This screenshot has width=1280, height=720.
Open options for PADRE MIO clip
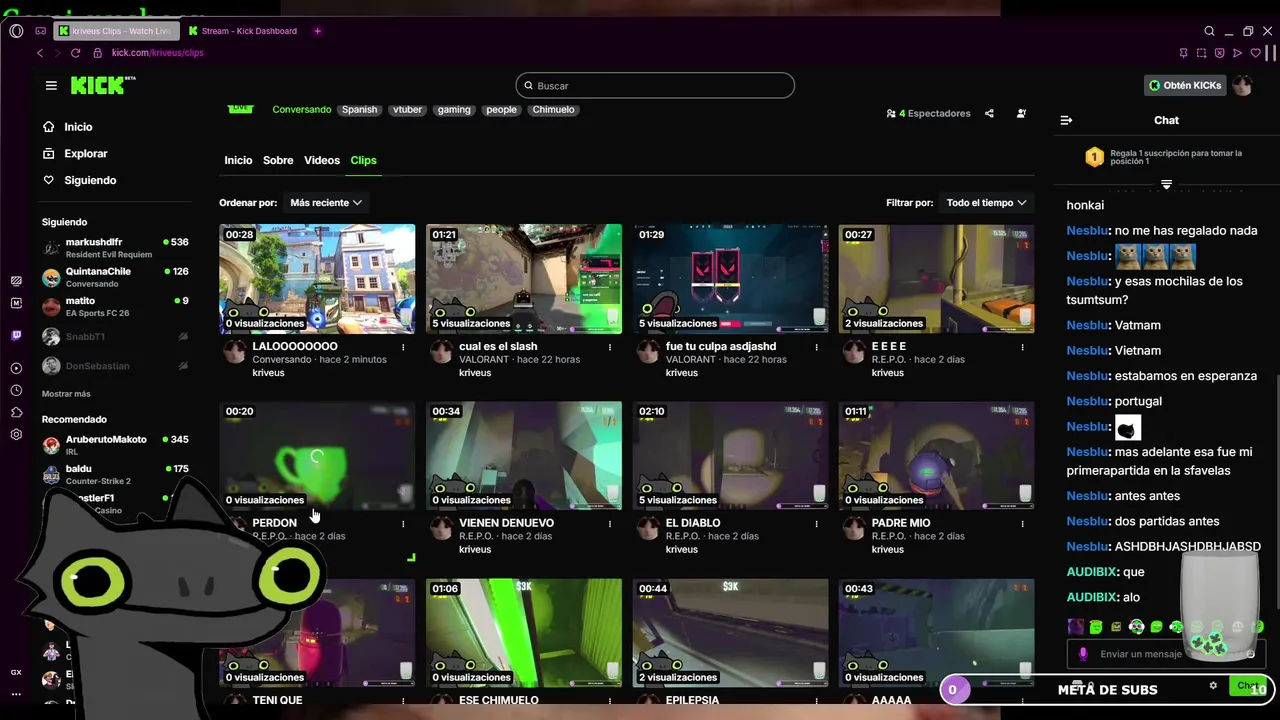tap(1023, 523)
